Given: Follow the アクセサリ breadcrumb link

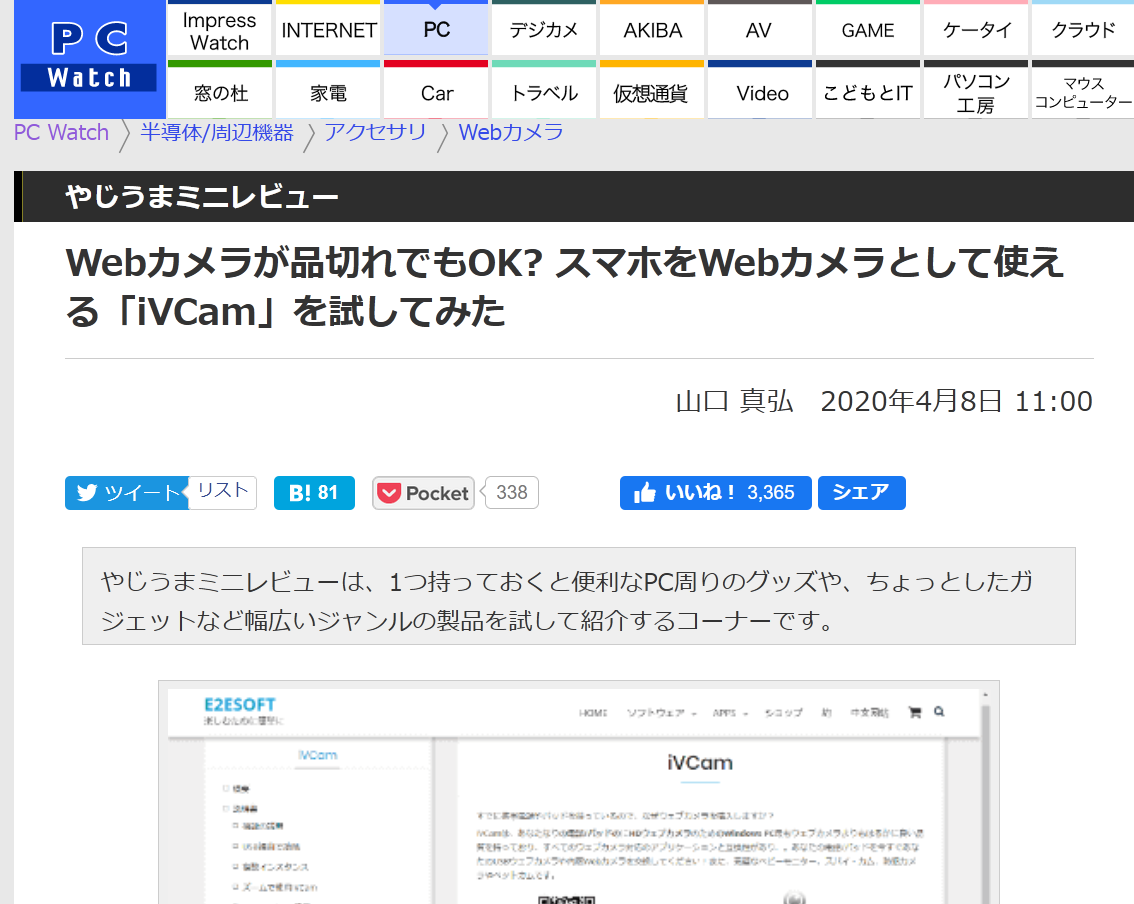Looking at the screenshot, I should pos(375,133).
